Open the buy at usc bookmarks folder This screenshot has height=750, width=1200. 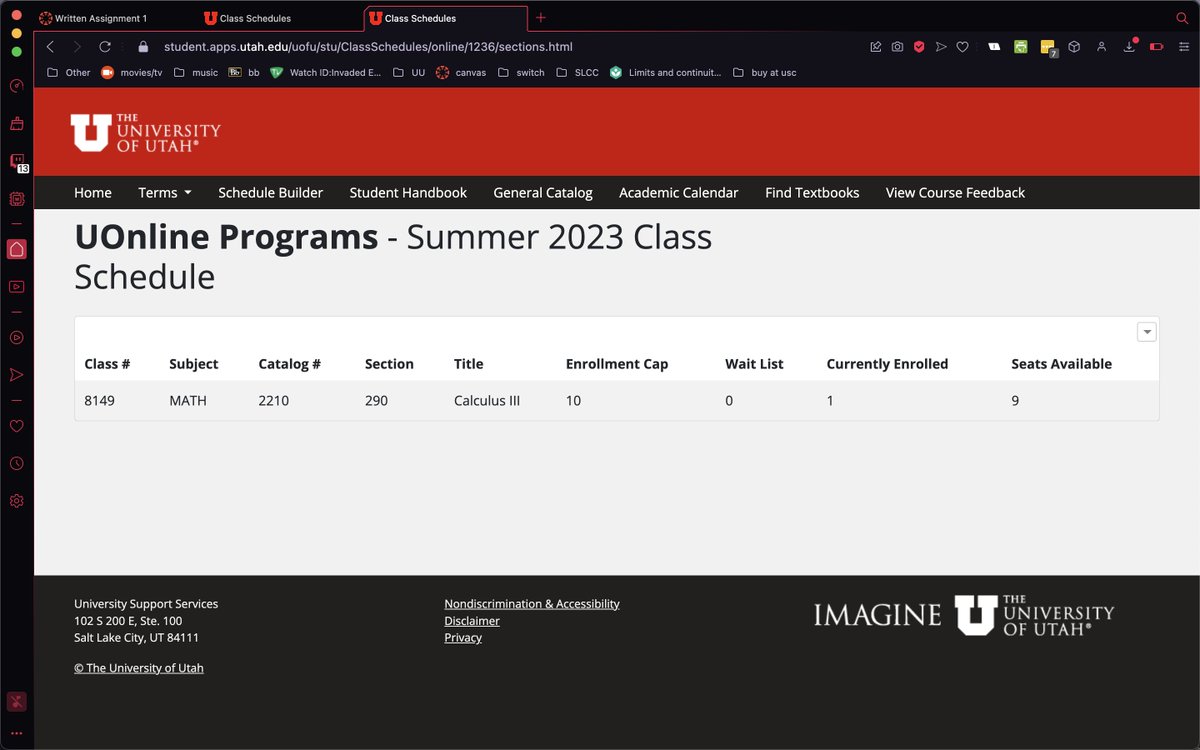click(x=765, y=73)
